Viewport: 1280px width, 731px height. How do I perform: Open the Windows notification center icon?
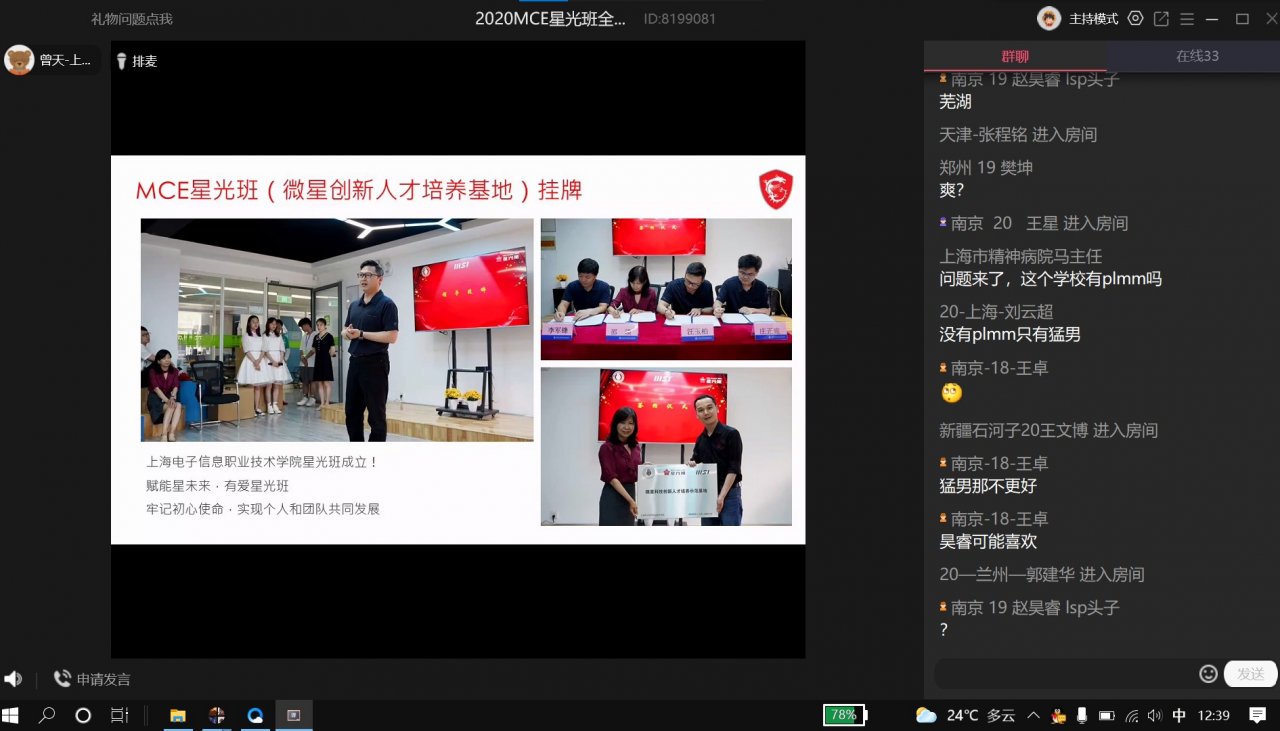tap(1258, 715)
